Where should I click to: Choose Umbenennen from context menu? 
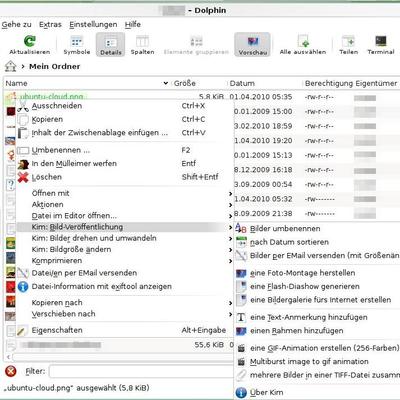coord(125,150)
